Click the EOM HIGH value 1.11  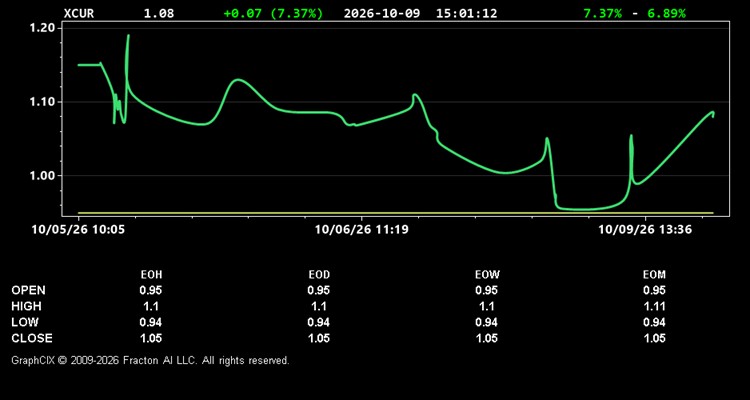point(654,306)
